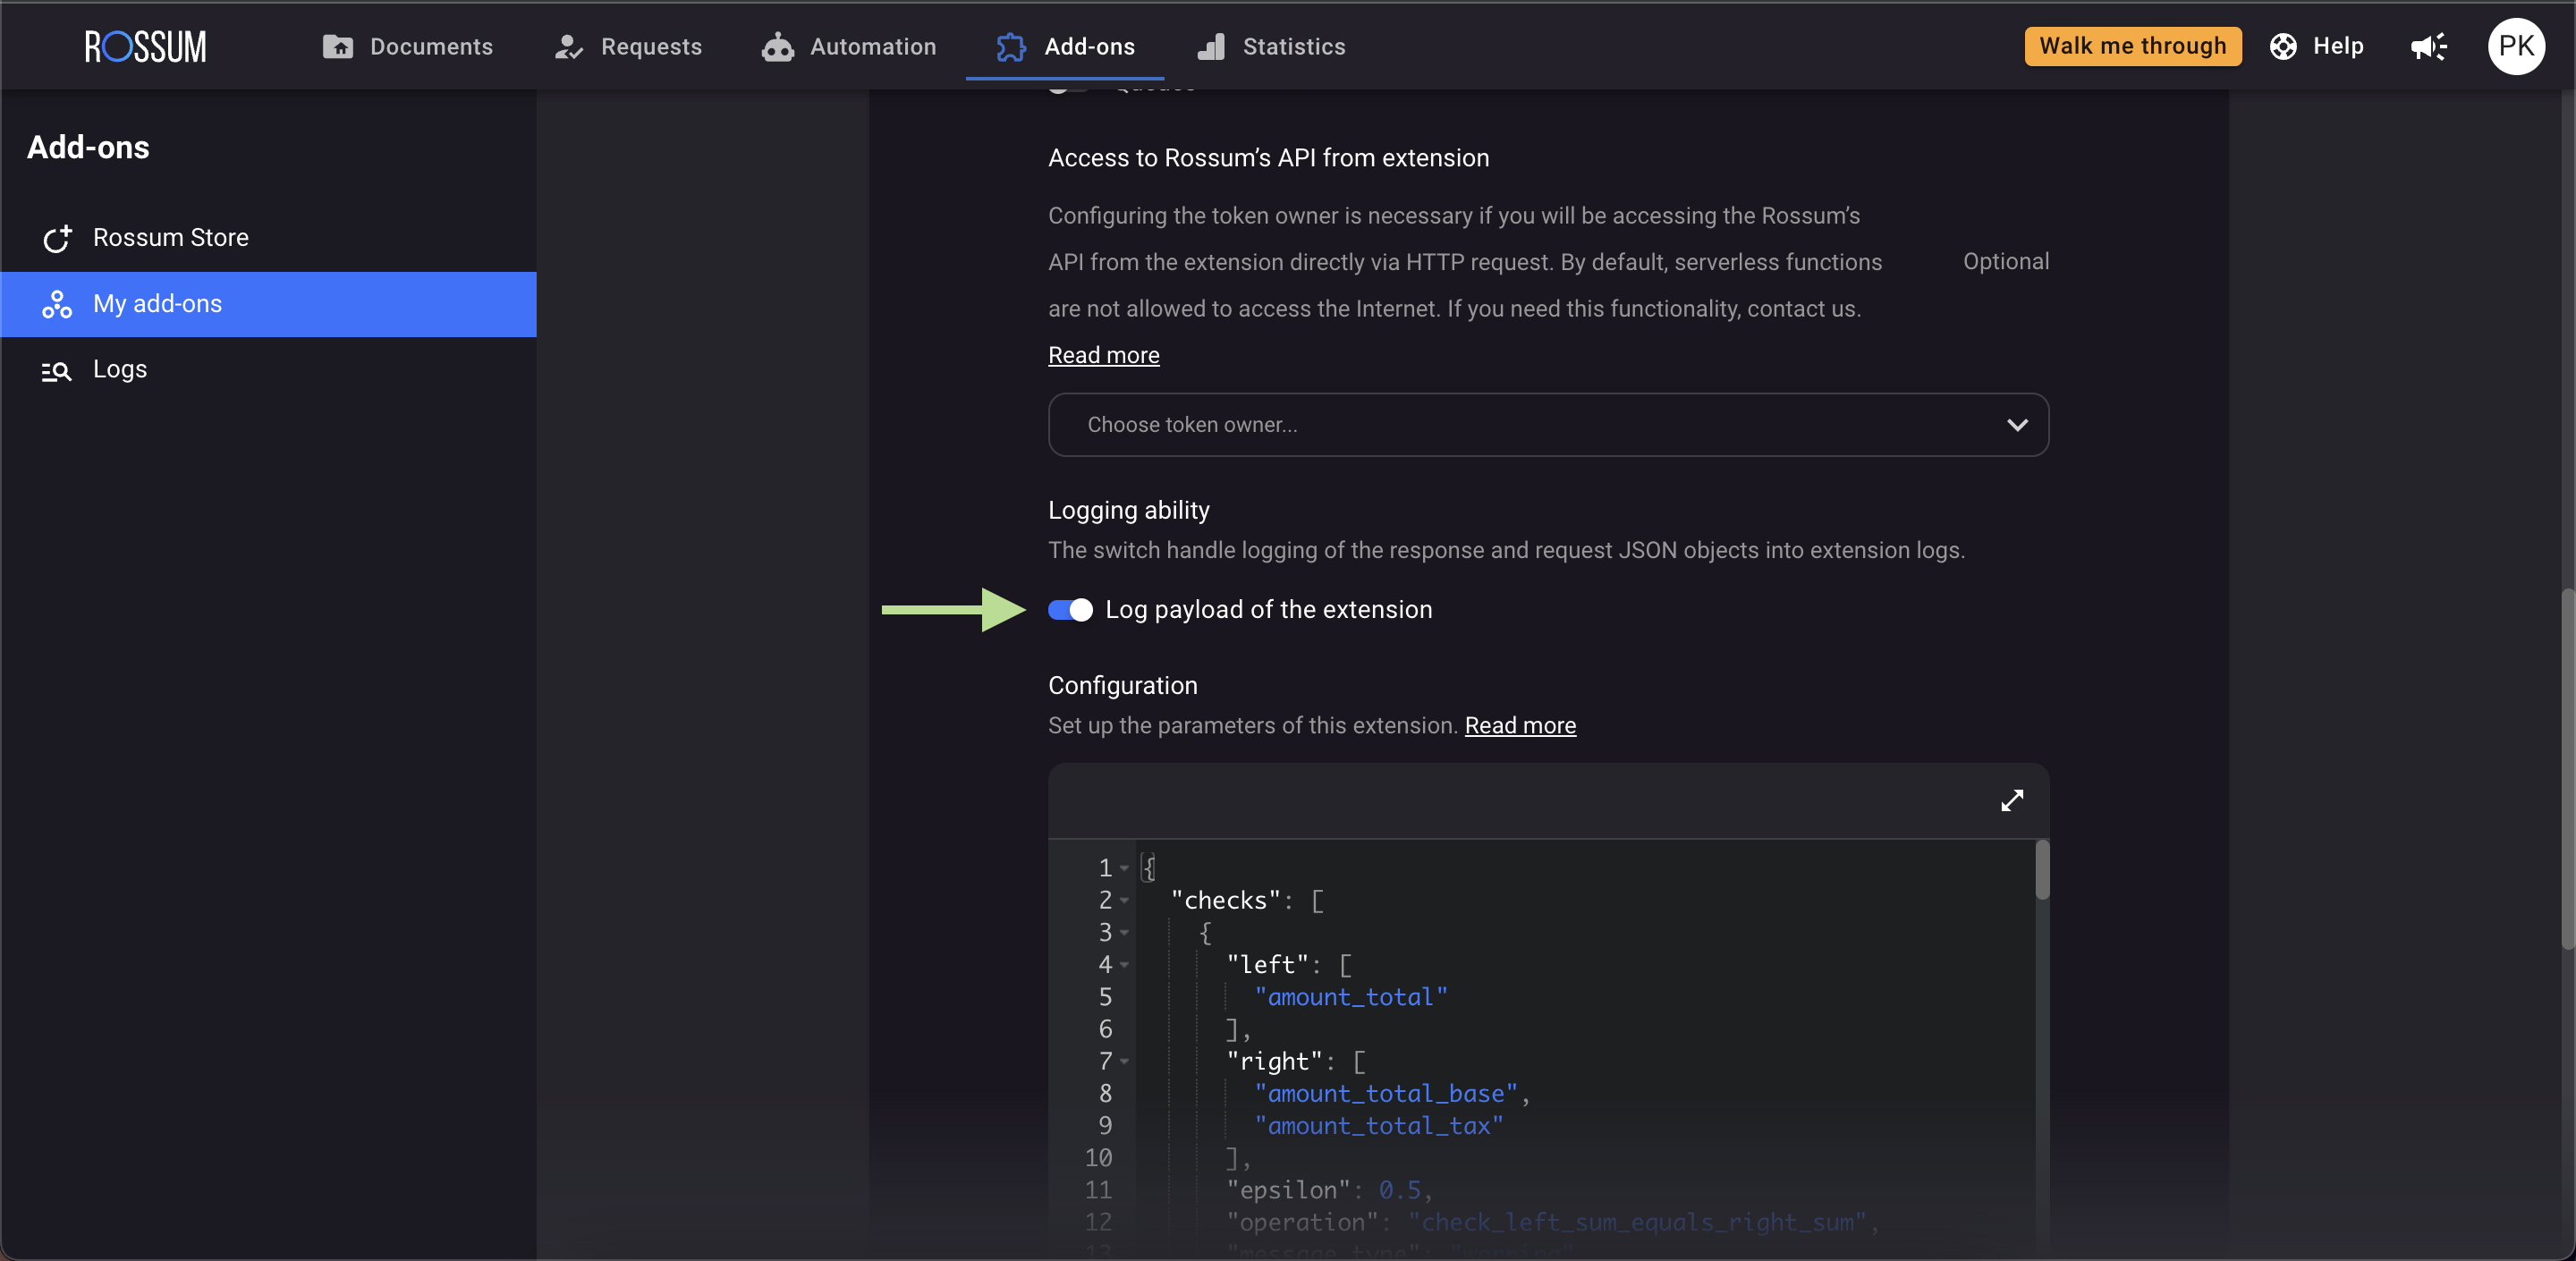Open the Logs sidebar item

119,369
